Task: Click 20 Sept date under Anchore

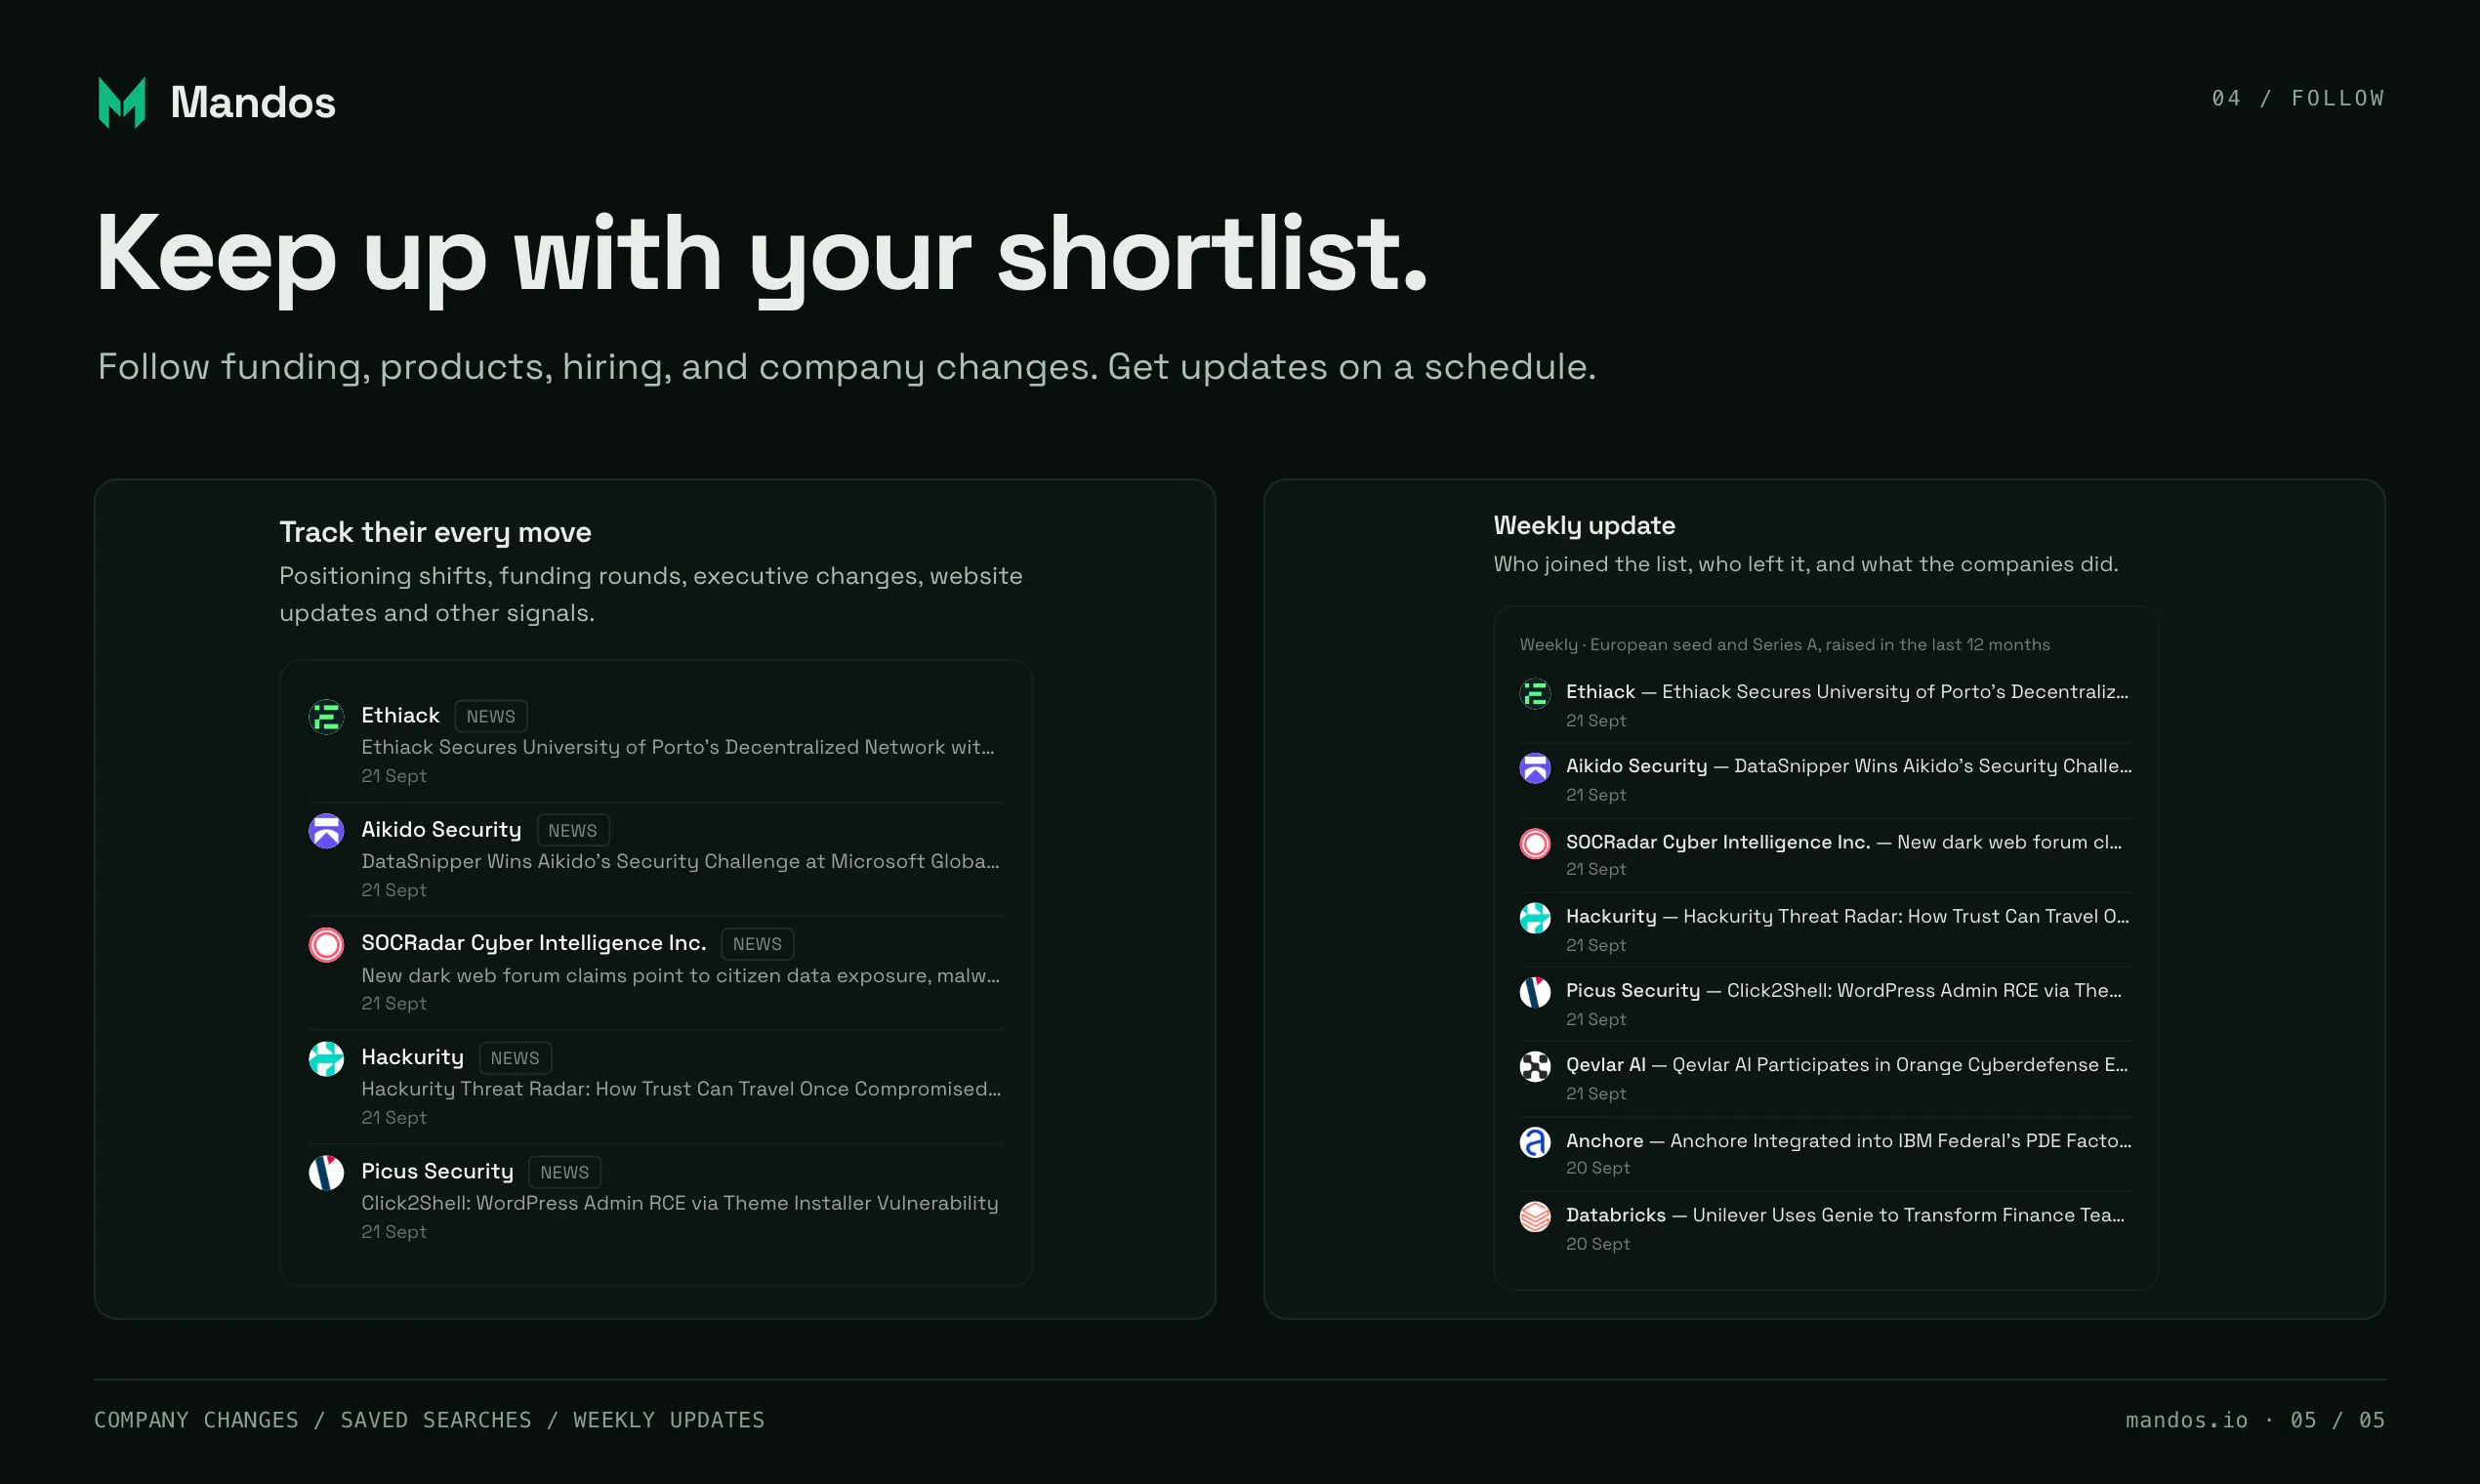Action: pyautogui.click(x=1598, y=1168)
